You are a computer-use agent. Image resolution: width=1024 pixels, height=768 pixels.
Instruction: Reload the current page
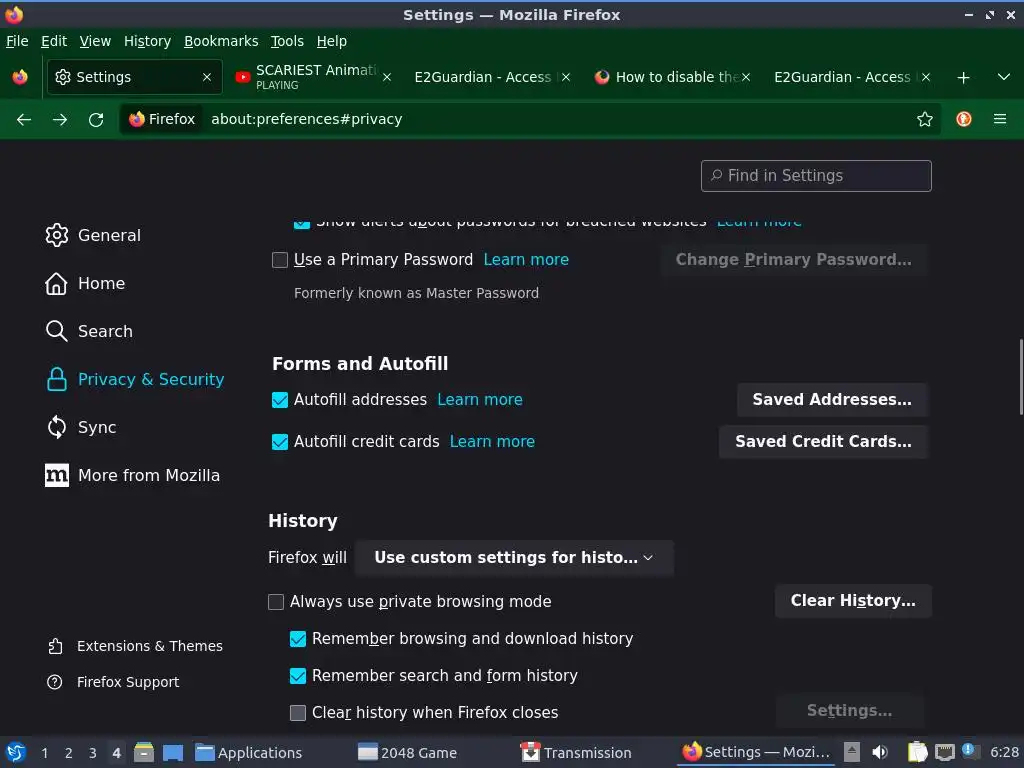(96, 120)
